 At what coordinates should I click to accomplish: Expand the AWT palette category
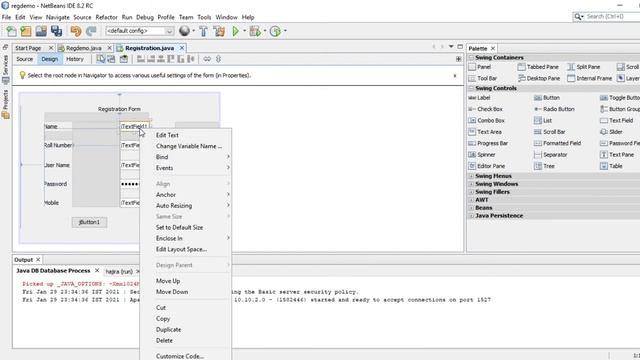(471, 200)
